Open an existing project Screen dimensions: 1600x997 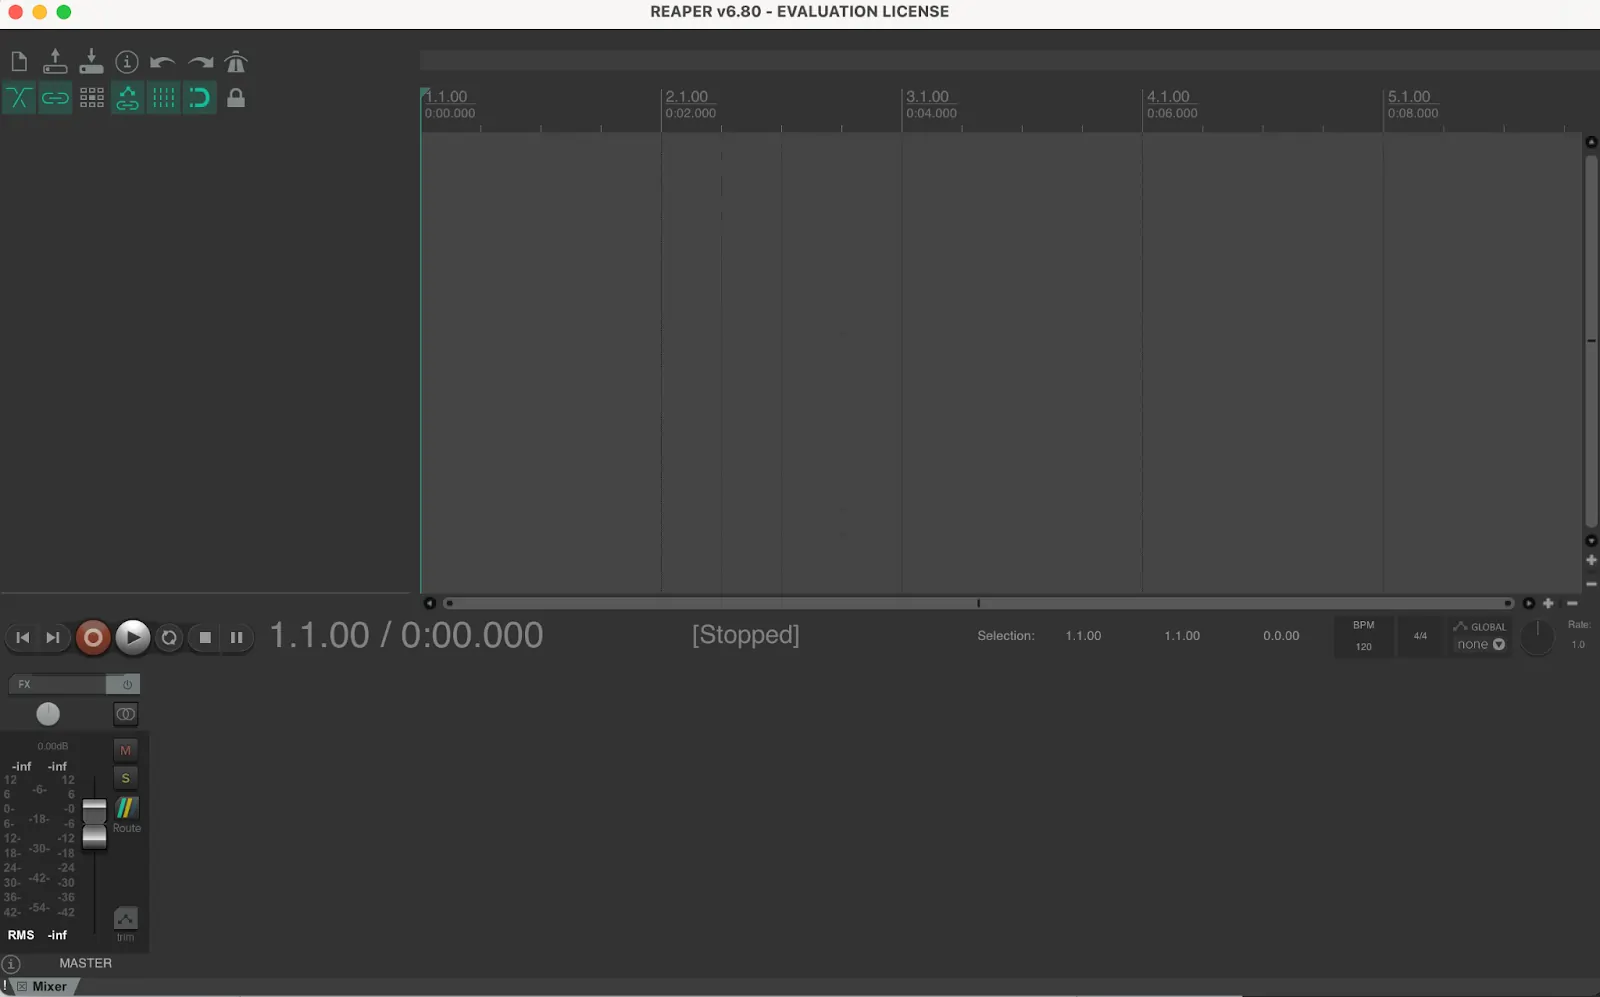(55, 61)
